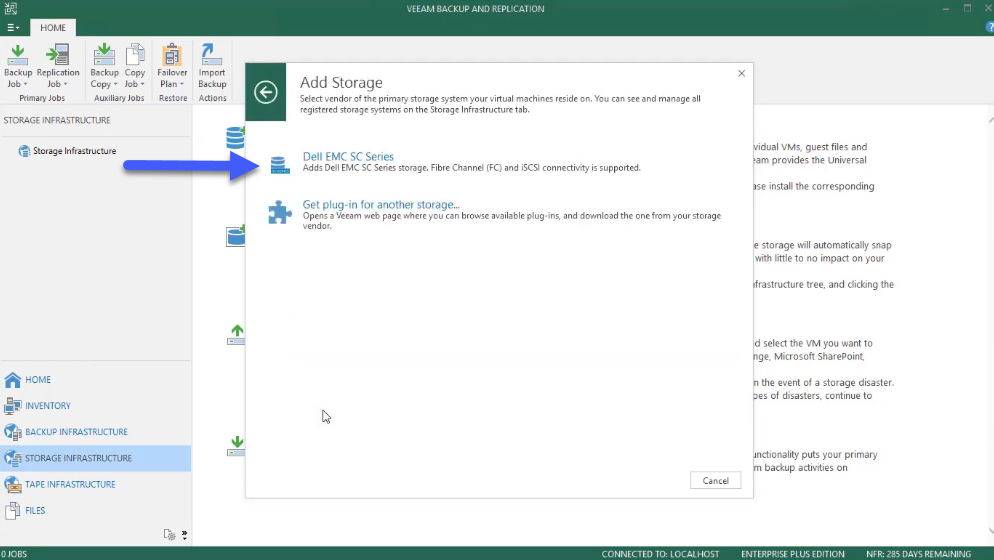Click the Cancel button

[x=715, y=481]
